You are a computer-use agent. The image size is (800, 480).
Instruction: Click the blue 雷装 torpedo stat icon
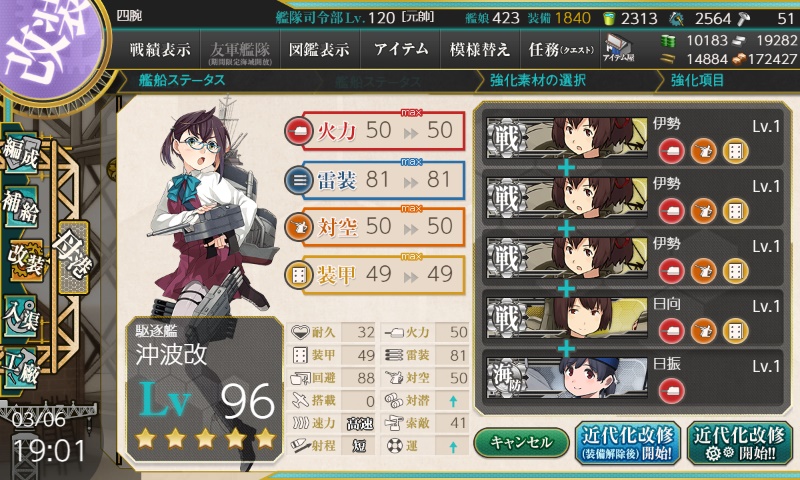[299, 180]
